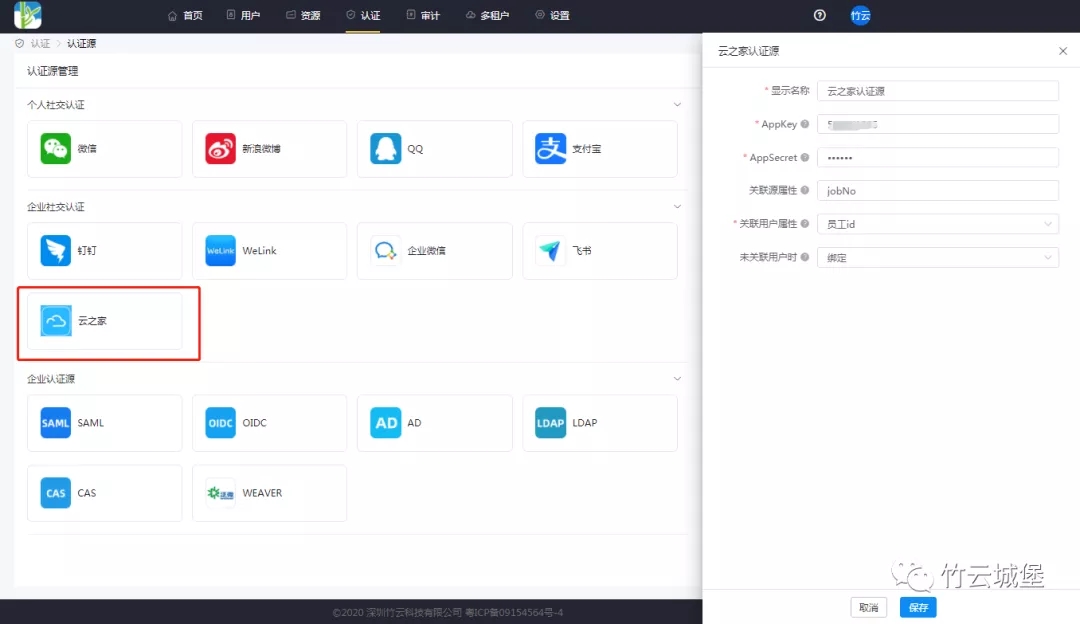Select the Feishu (飞书) icon
Screen dimensions: 1080x624
(550, 251)
